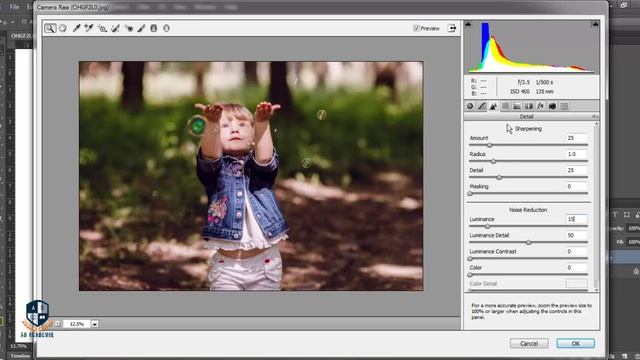Select the Radial Filter tool

(x=166, y=28)
